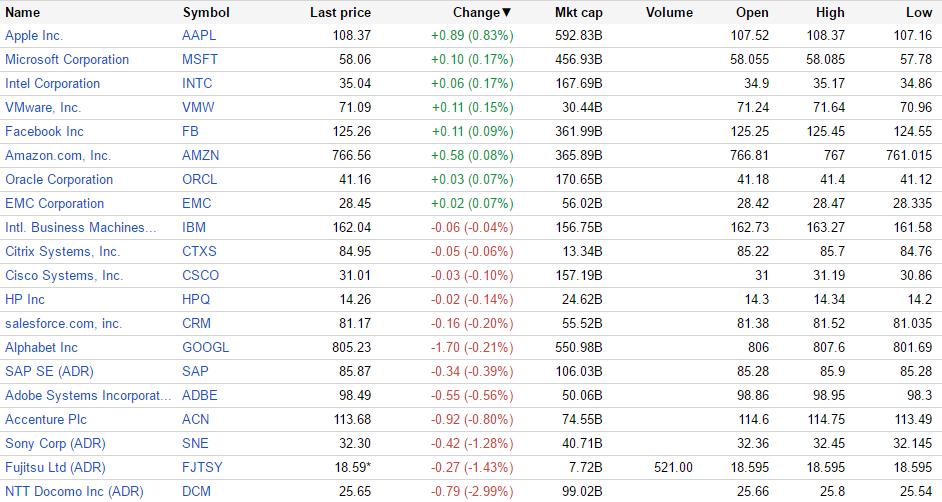Image resolution: width=942 pixels, height=502 pixels.
Task: Select the ORCL symbol link
Action: pos(199,179)
